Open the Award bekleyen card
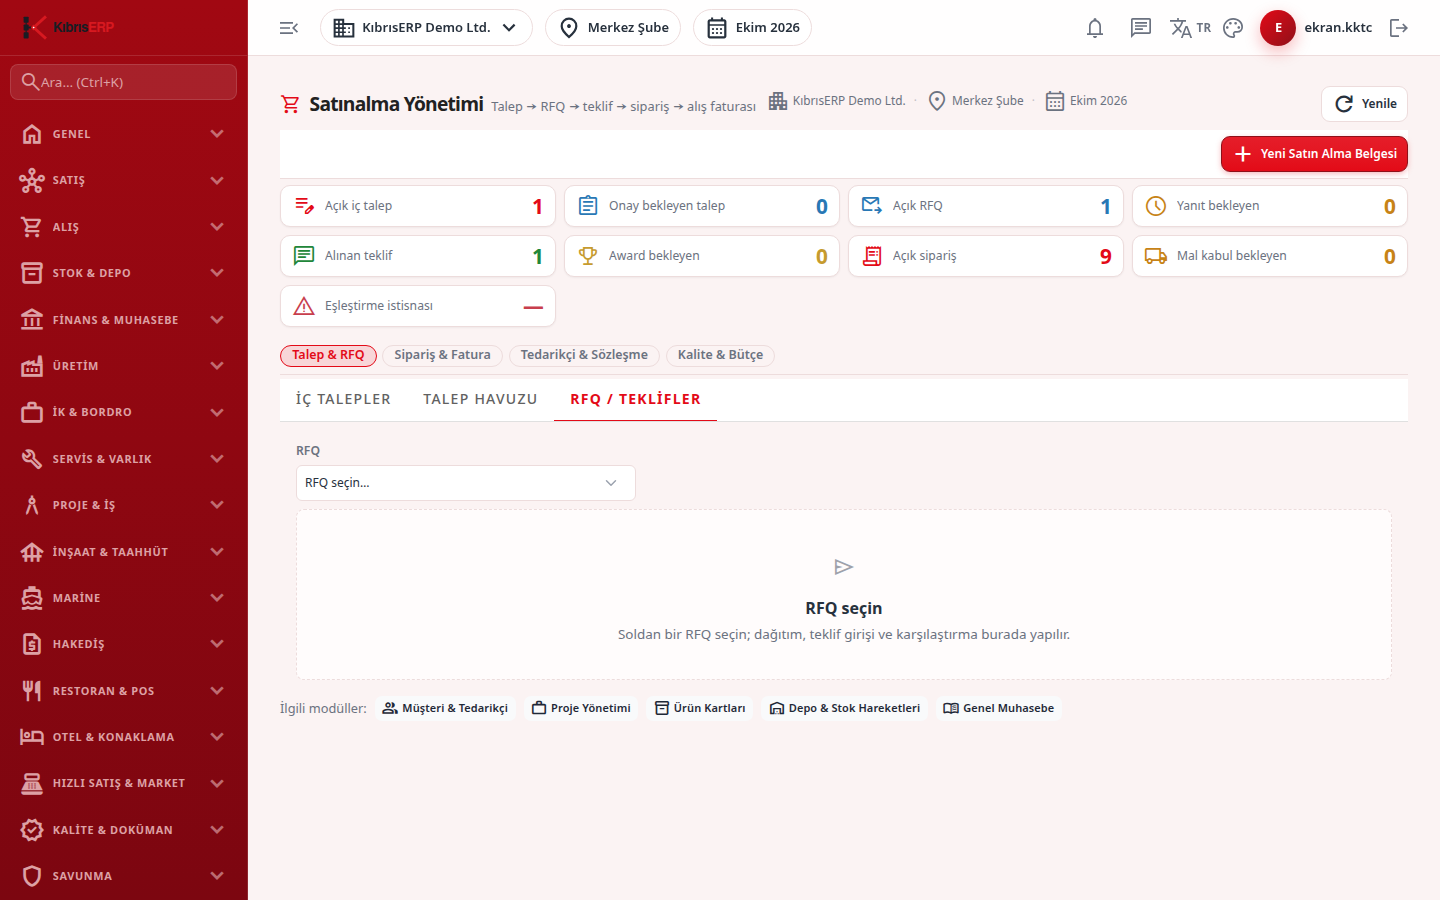Image resolution: width=1440 pixels, height=900 pixels. pos(702,256)
